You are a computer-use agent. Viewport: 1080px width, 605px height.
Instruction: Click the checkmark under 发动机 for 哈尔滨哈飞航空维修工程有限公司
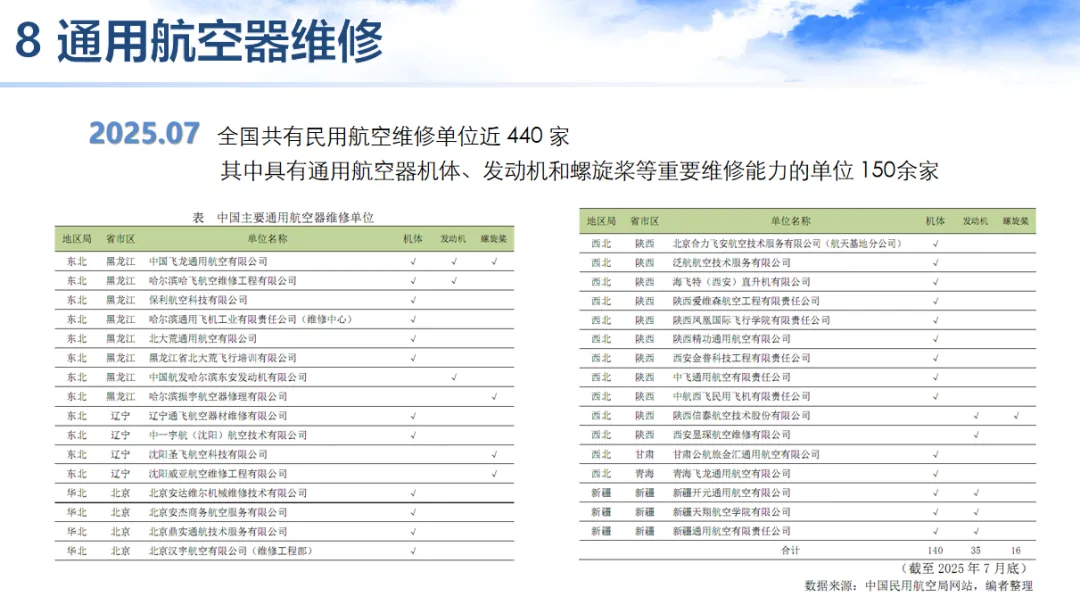tap(453, 280)
